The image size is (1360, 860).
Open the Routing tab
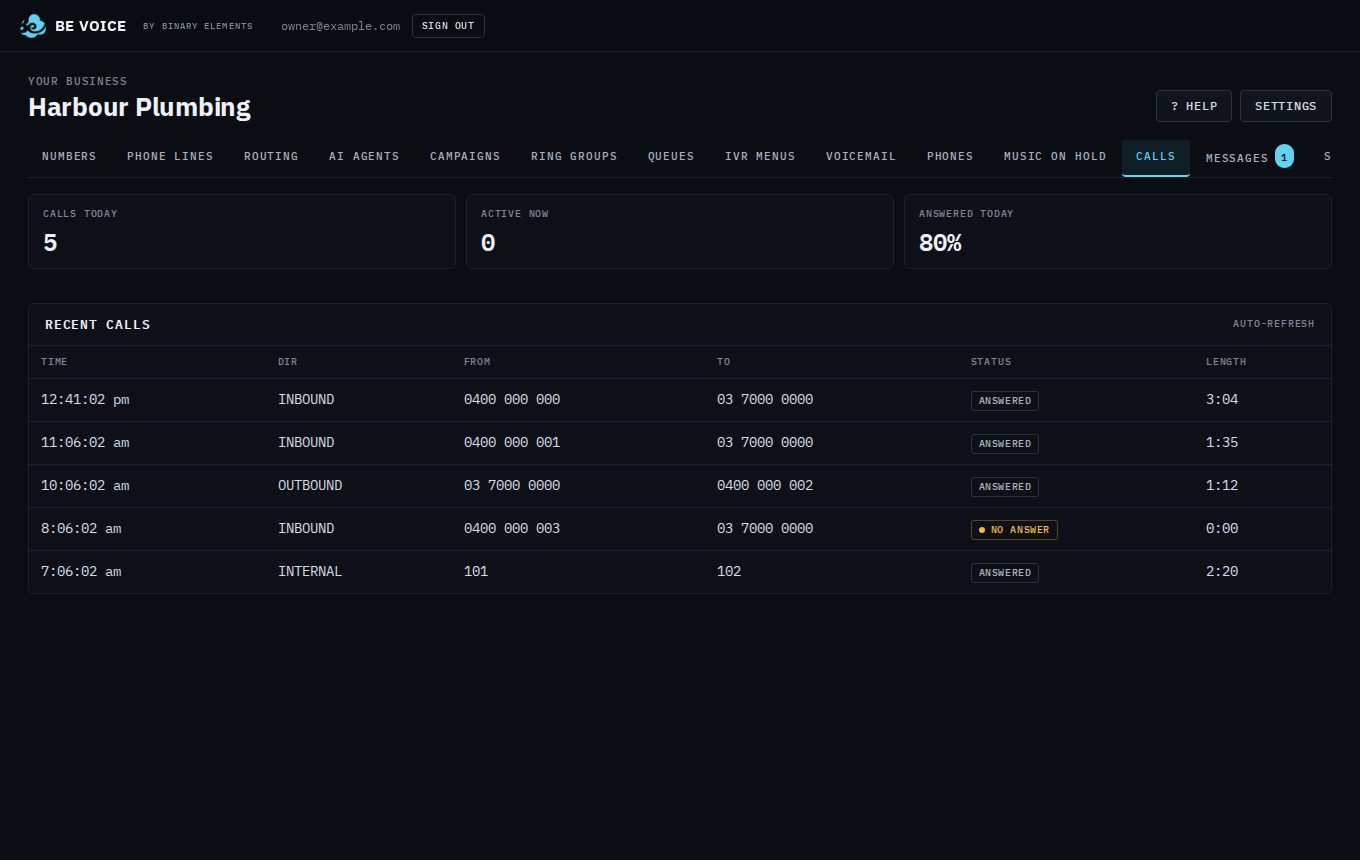271,157
